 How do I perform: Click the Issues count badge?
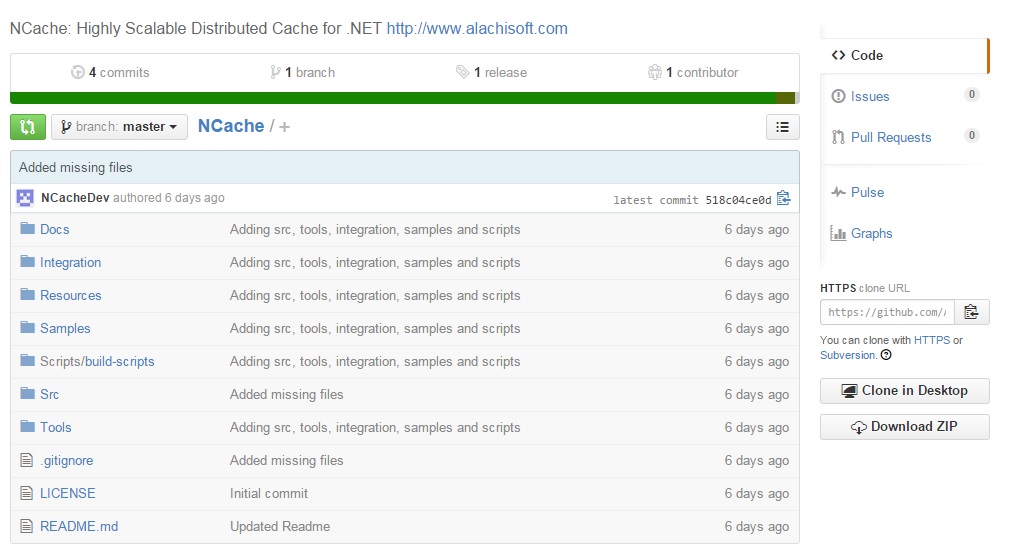(x=971, y=95)
